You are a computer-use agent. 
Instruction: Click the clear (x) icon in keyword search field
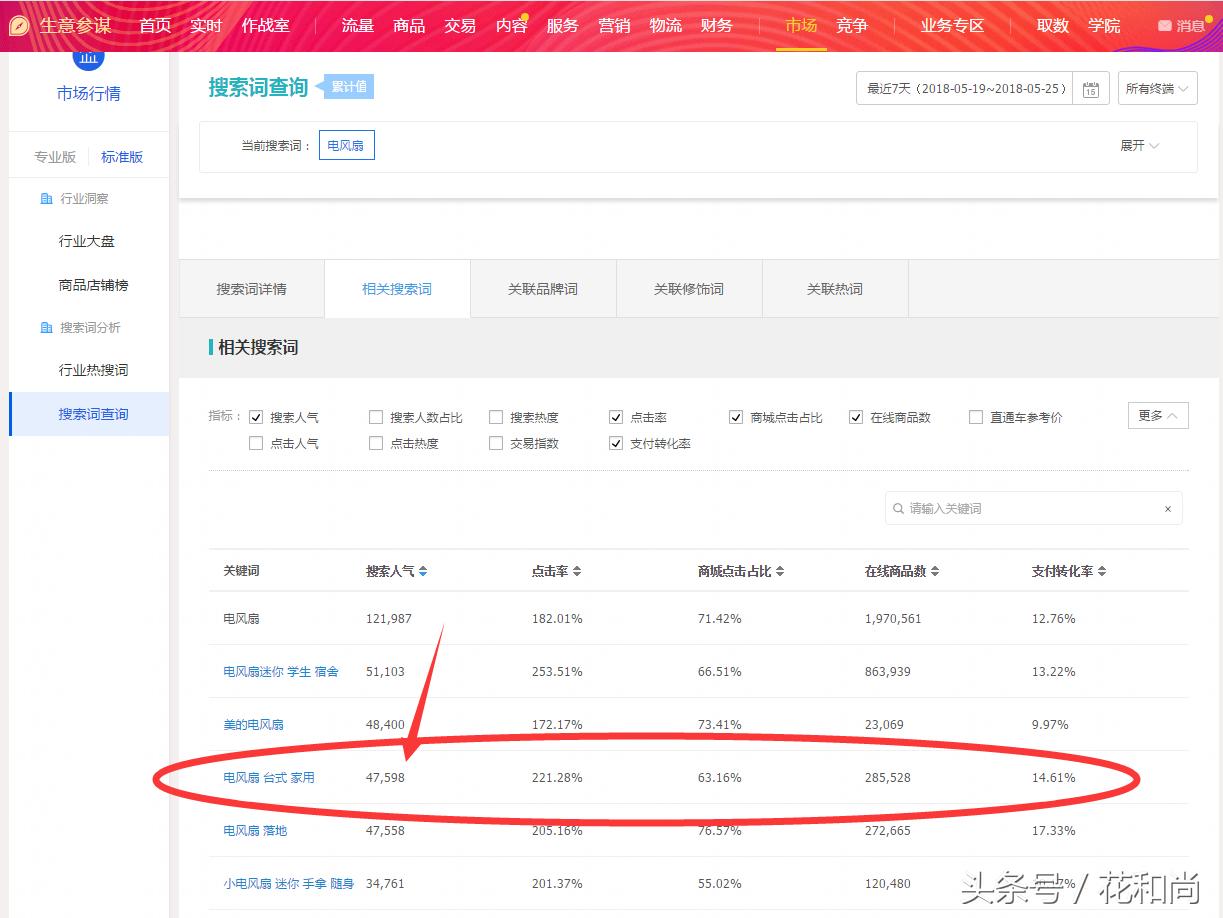[1167, 508]
